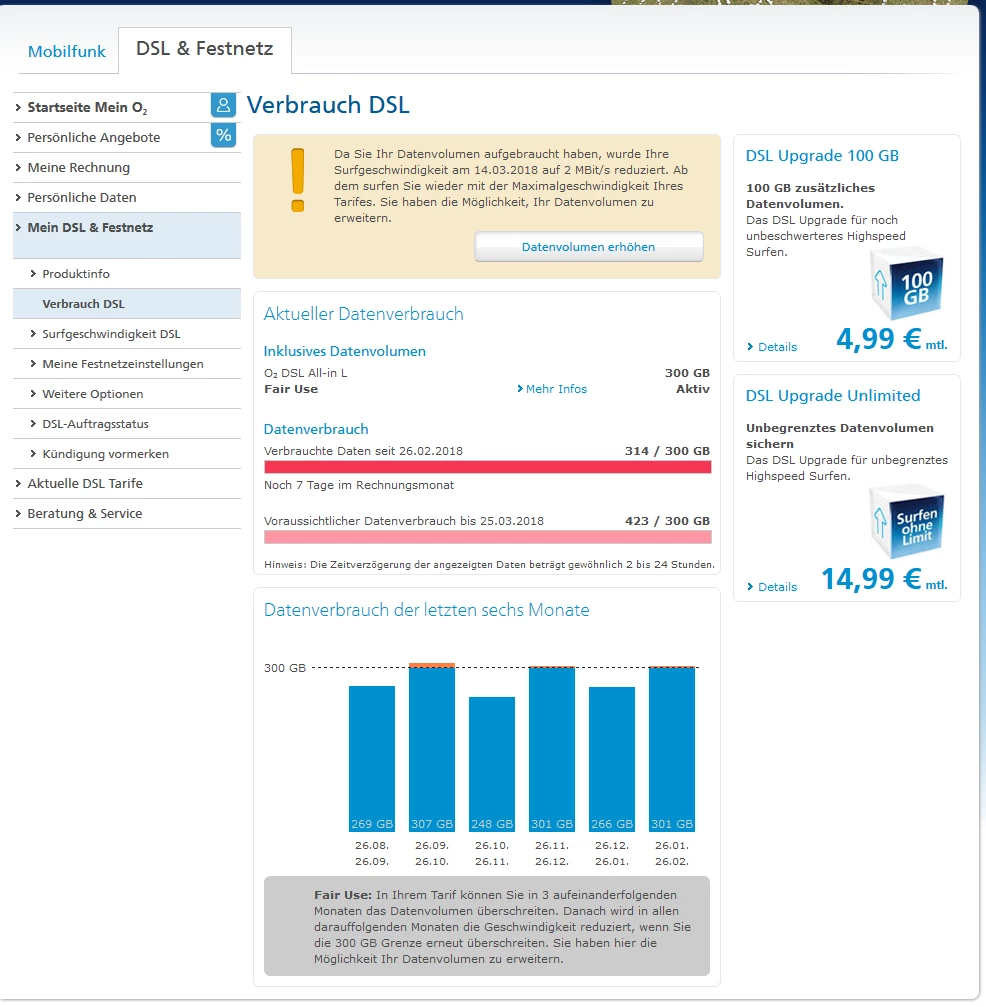Click the Aktiv status text
Image resolution: width=986 pixels, height=1007 pixels.
point(692,389)
